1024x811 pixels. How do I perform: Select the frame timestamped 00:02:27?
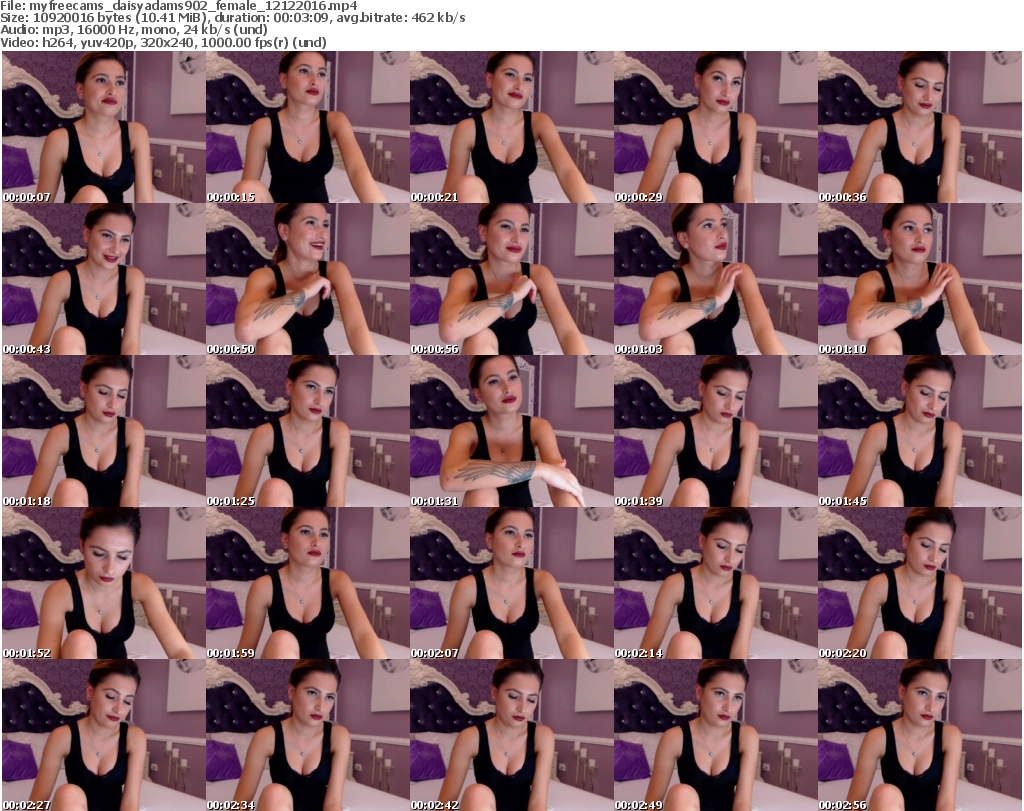(x=103, y=735)
